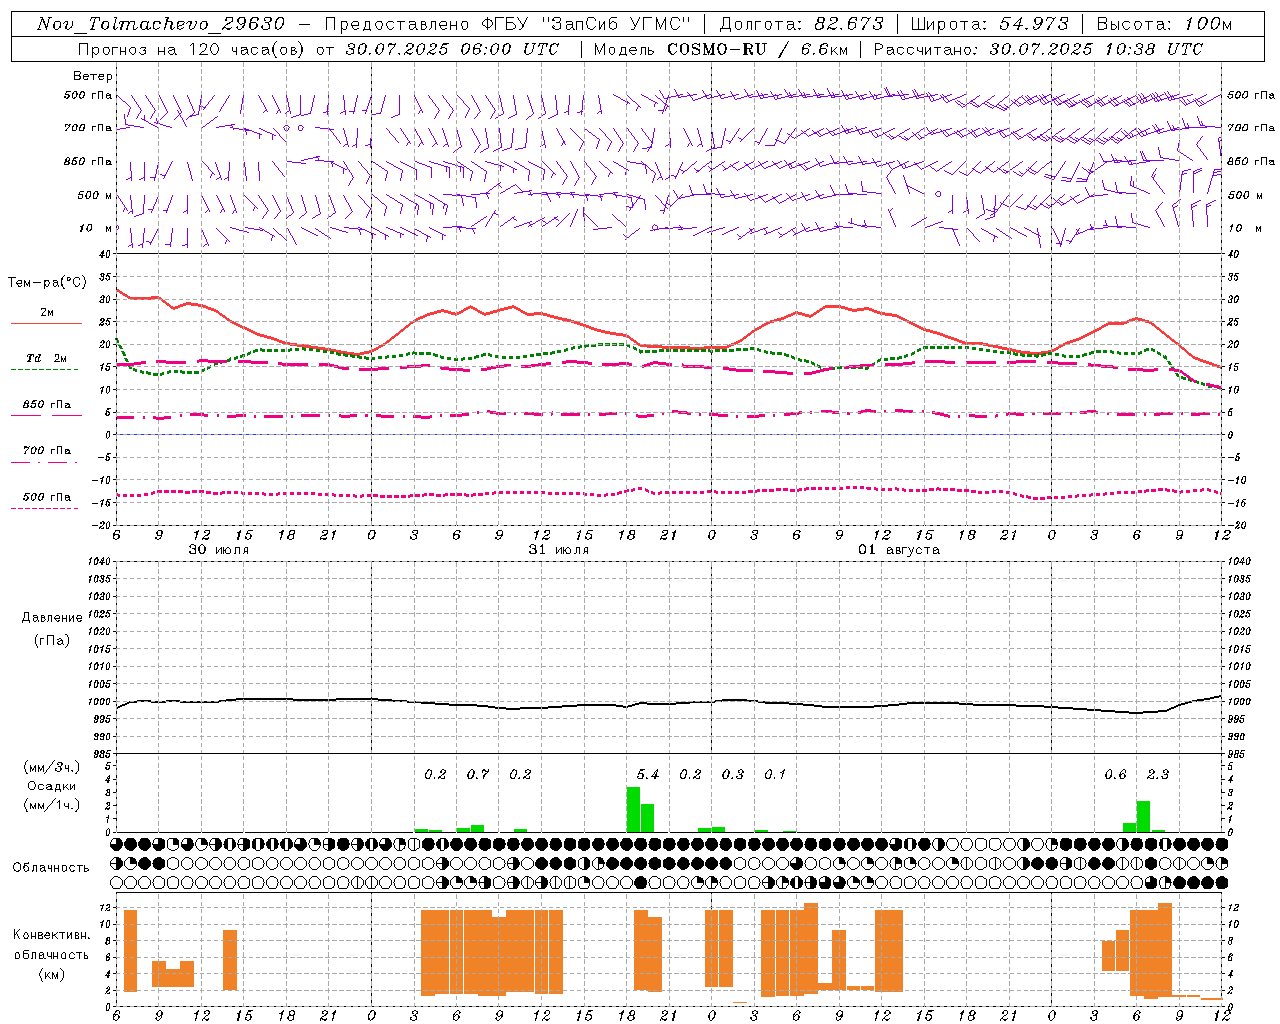Click the solid red line sample under the 2м legend label
Screen dimensions: 1280x1024
(46, 324)
